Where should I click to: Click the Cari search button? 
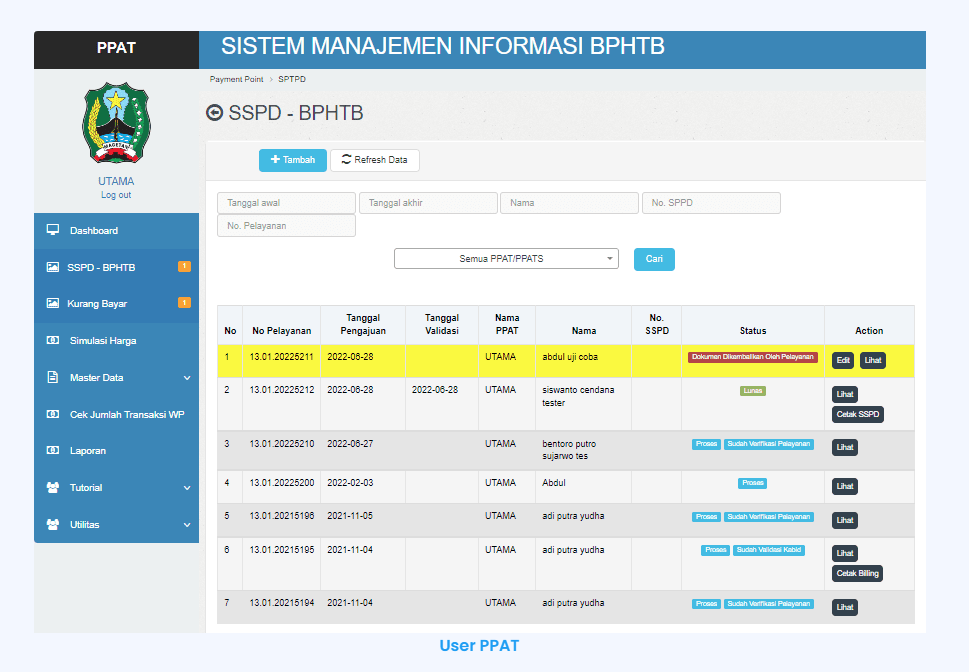(x=654, y=259)
